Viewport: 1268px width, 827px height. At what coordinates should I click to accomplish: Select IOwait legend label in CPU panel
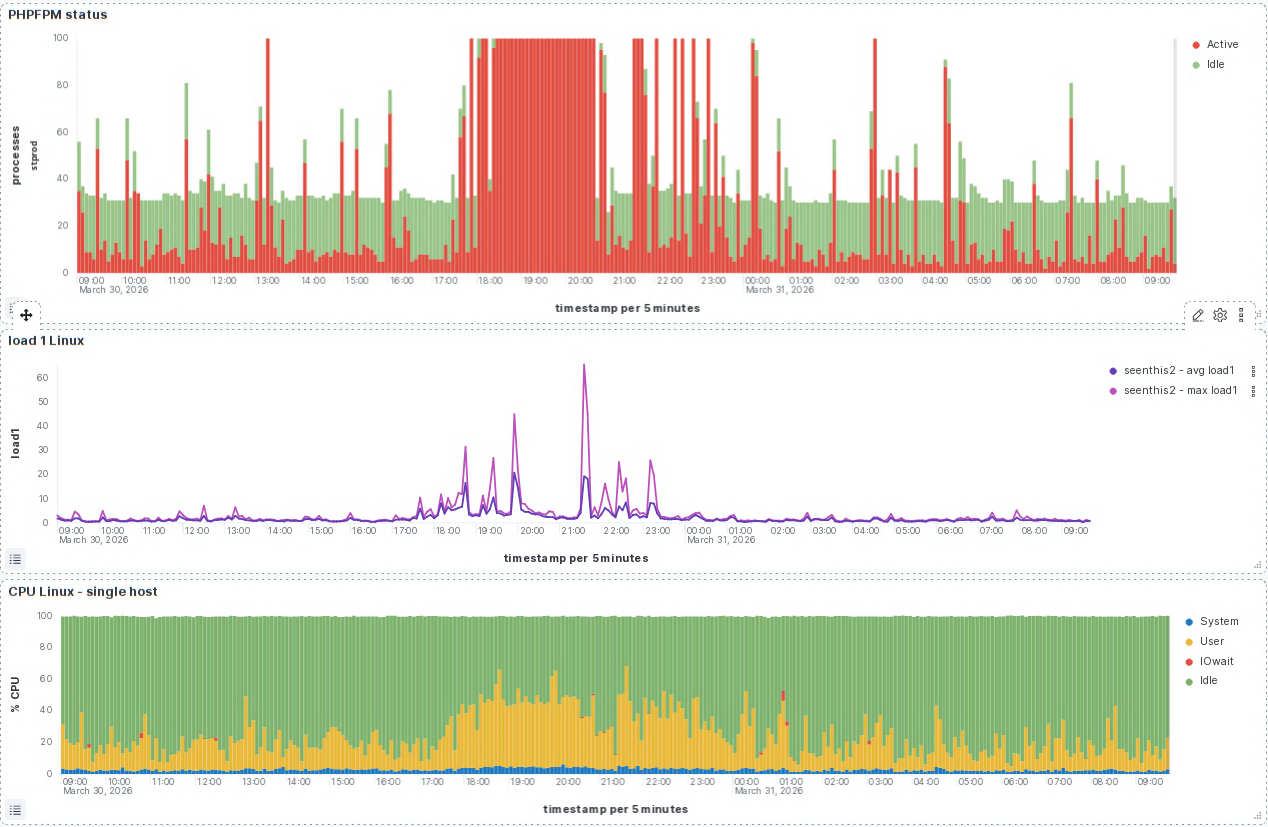[1216, 661]
